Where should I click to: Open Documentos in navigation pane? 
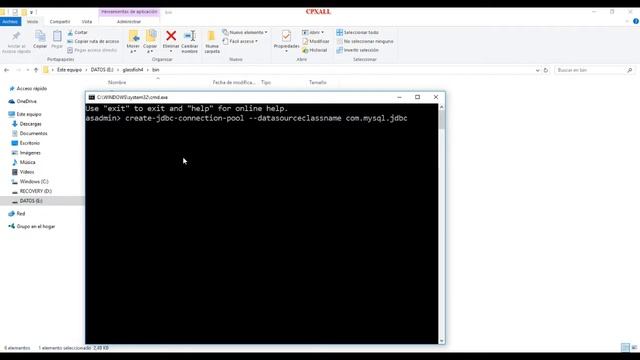(x=30, y=133)
